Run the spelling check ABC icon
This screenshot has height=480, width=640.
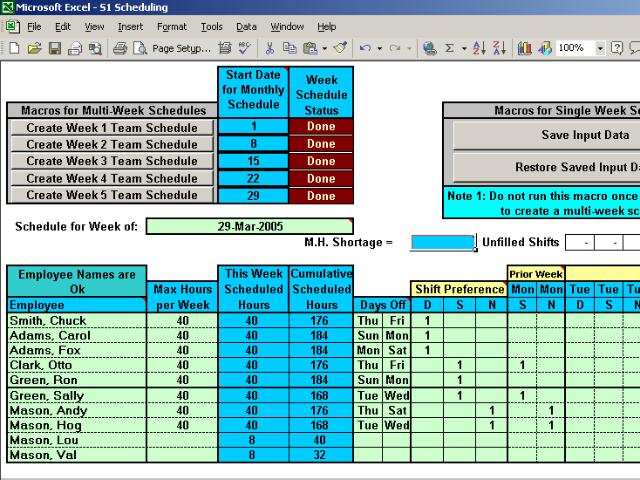pyautogui.click(x=245, y=48)
